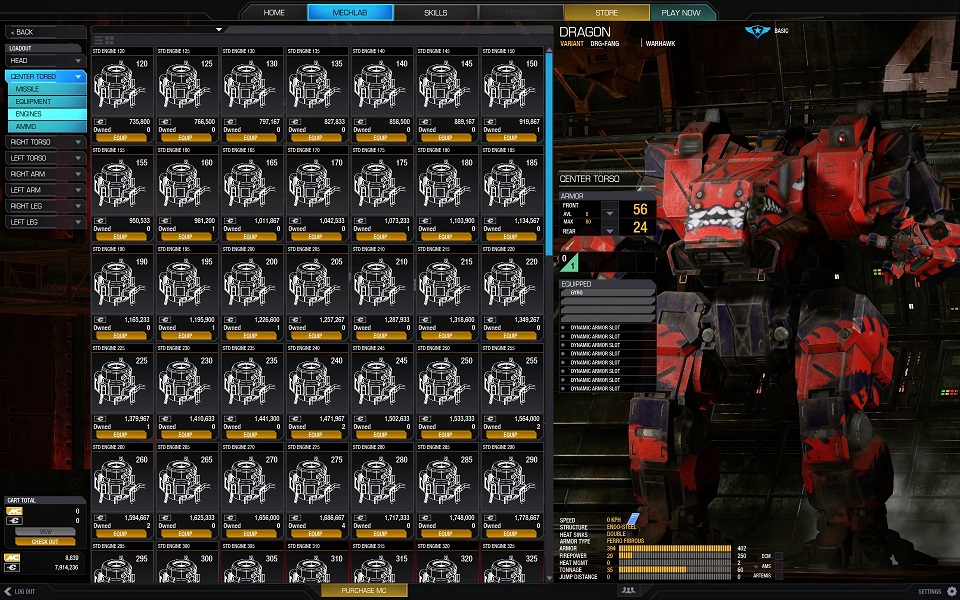This screenshot has height=600, width=960.
Task: Toggle the ECM indicator box
Action: 779,556
